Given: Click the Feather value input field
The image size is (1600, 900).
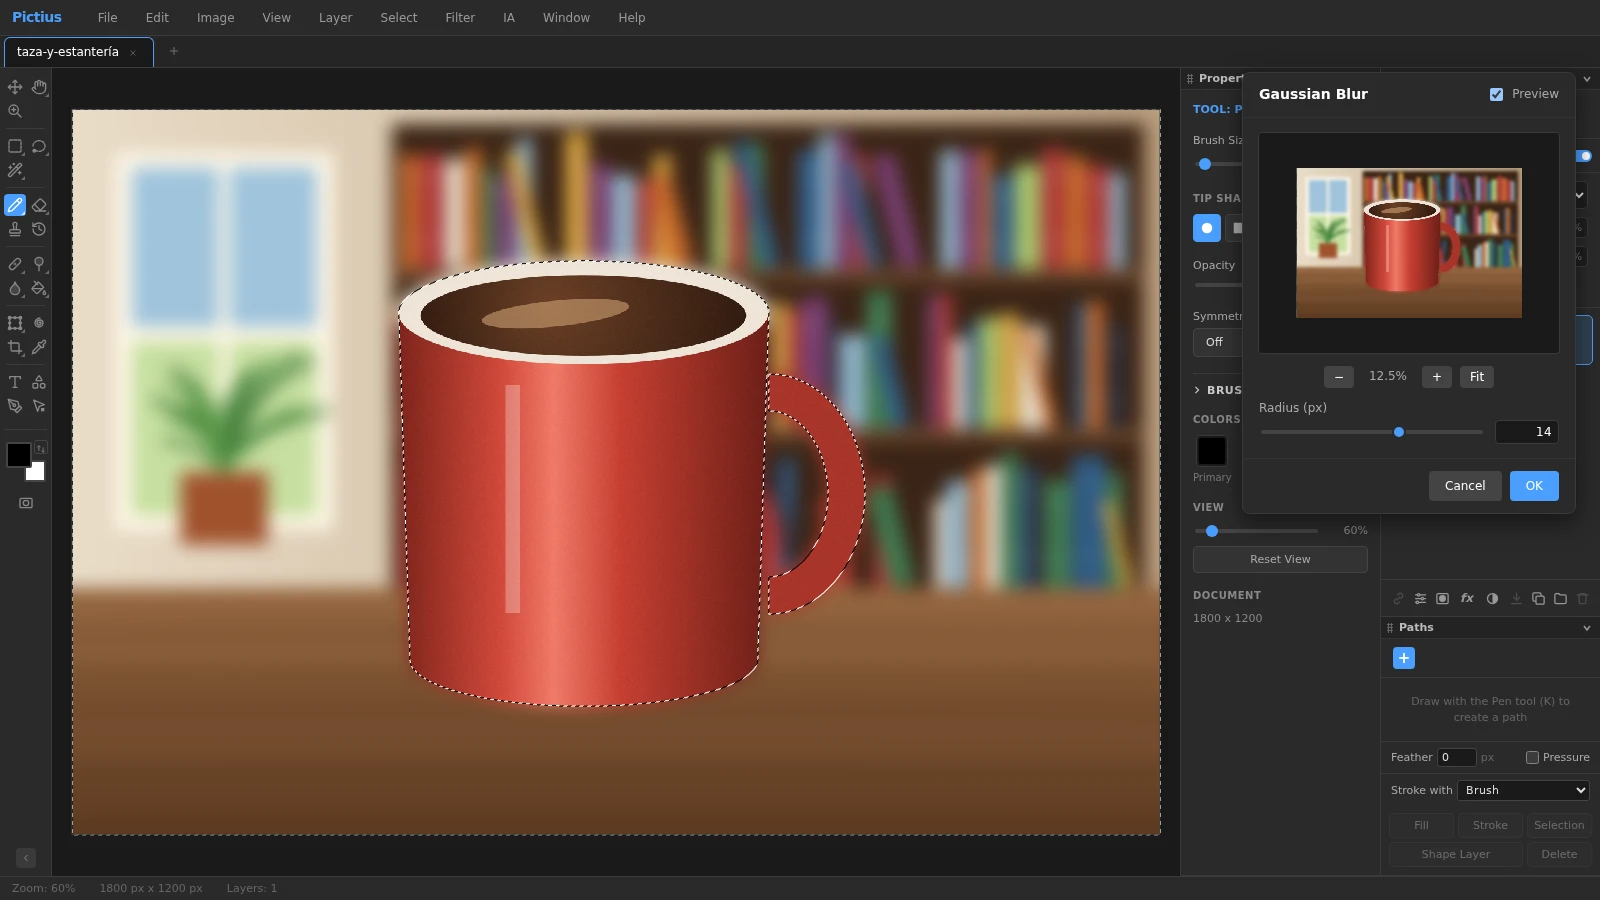Looking at the screenshot, I should (x=1456, y=757).
